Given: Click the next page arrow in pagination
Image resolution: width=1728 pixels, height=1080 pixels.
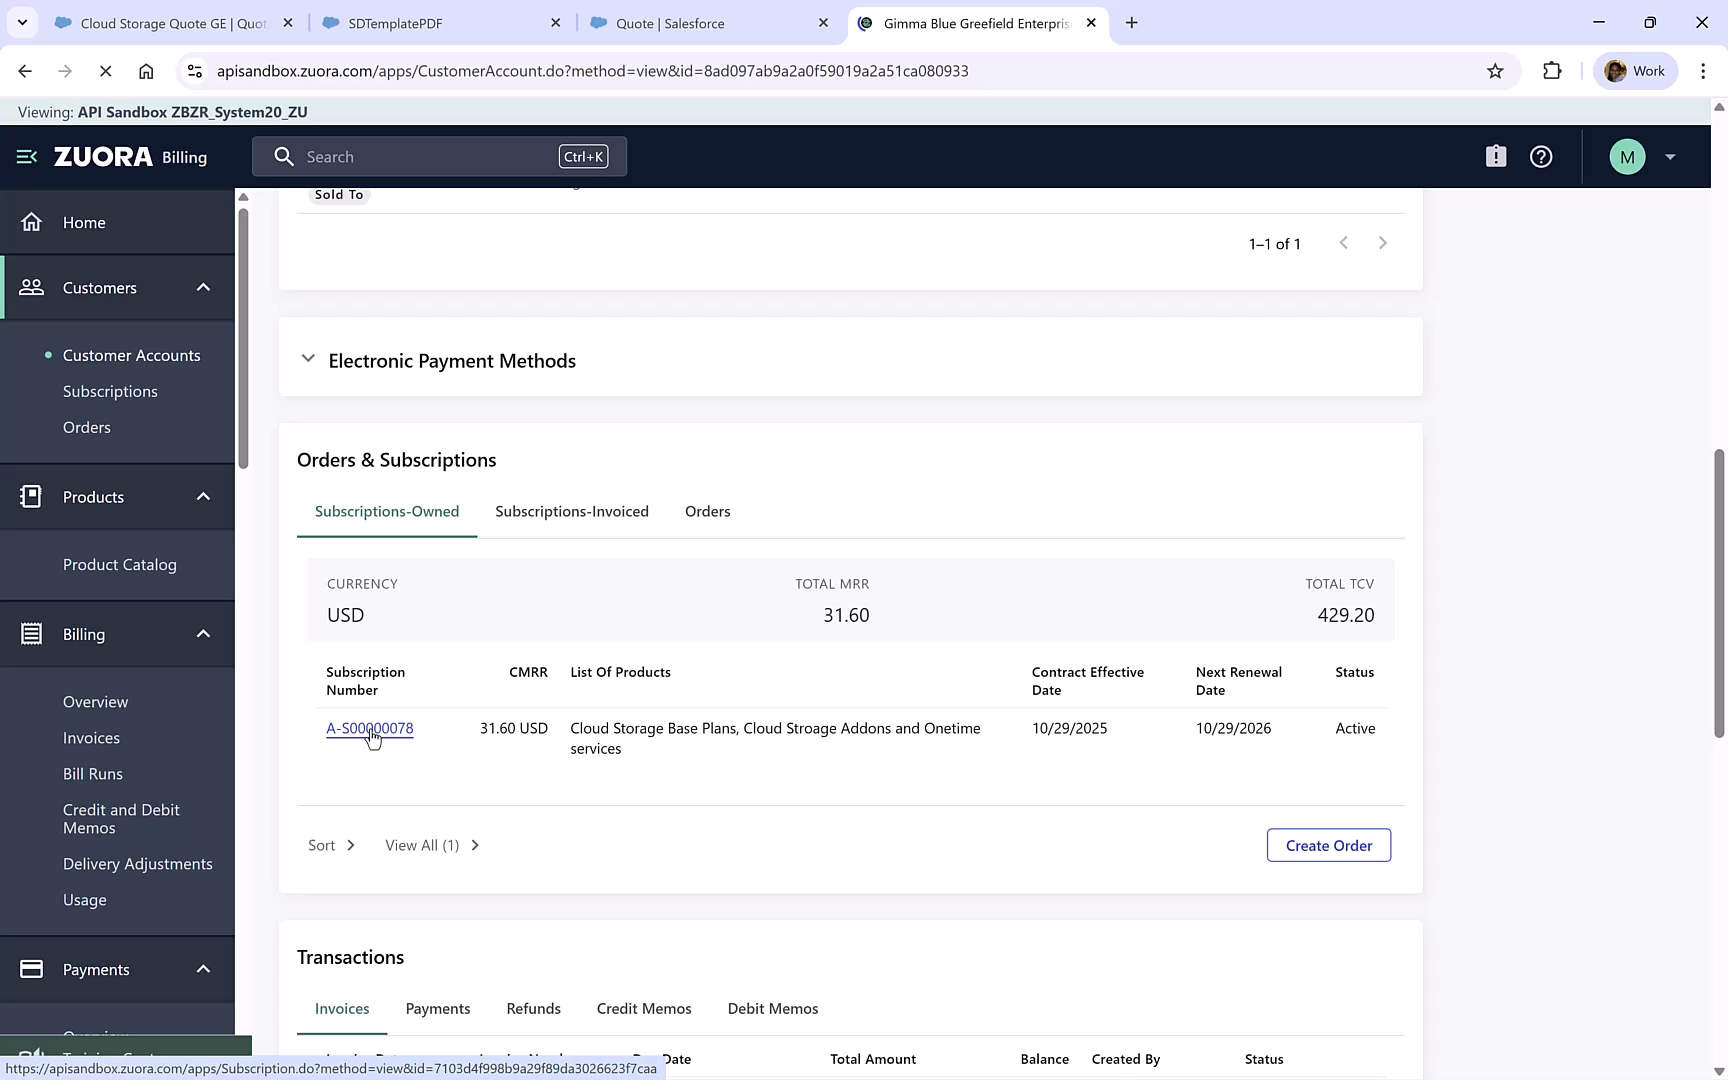Looking at the screenshot, I should 1383,242.
